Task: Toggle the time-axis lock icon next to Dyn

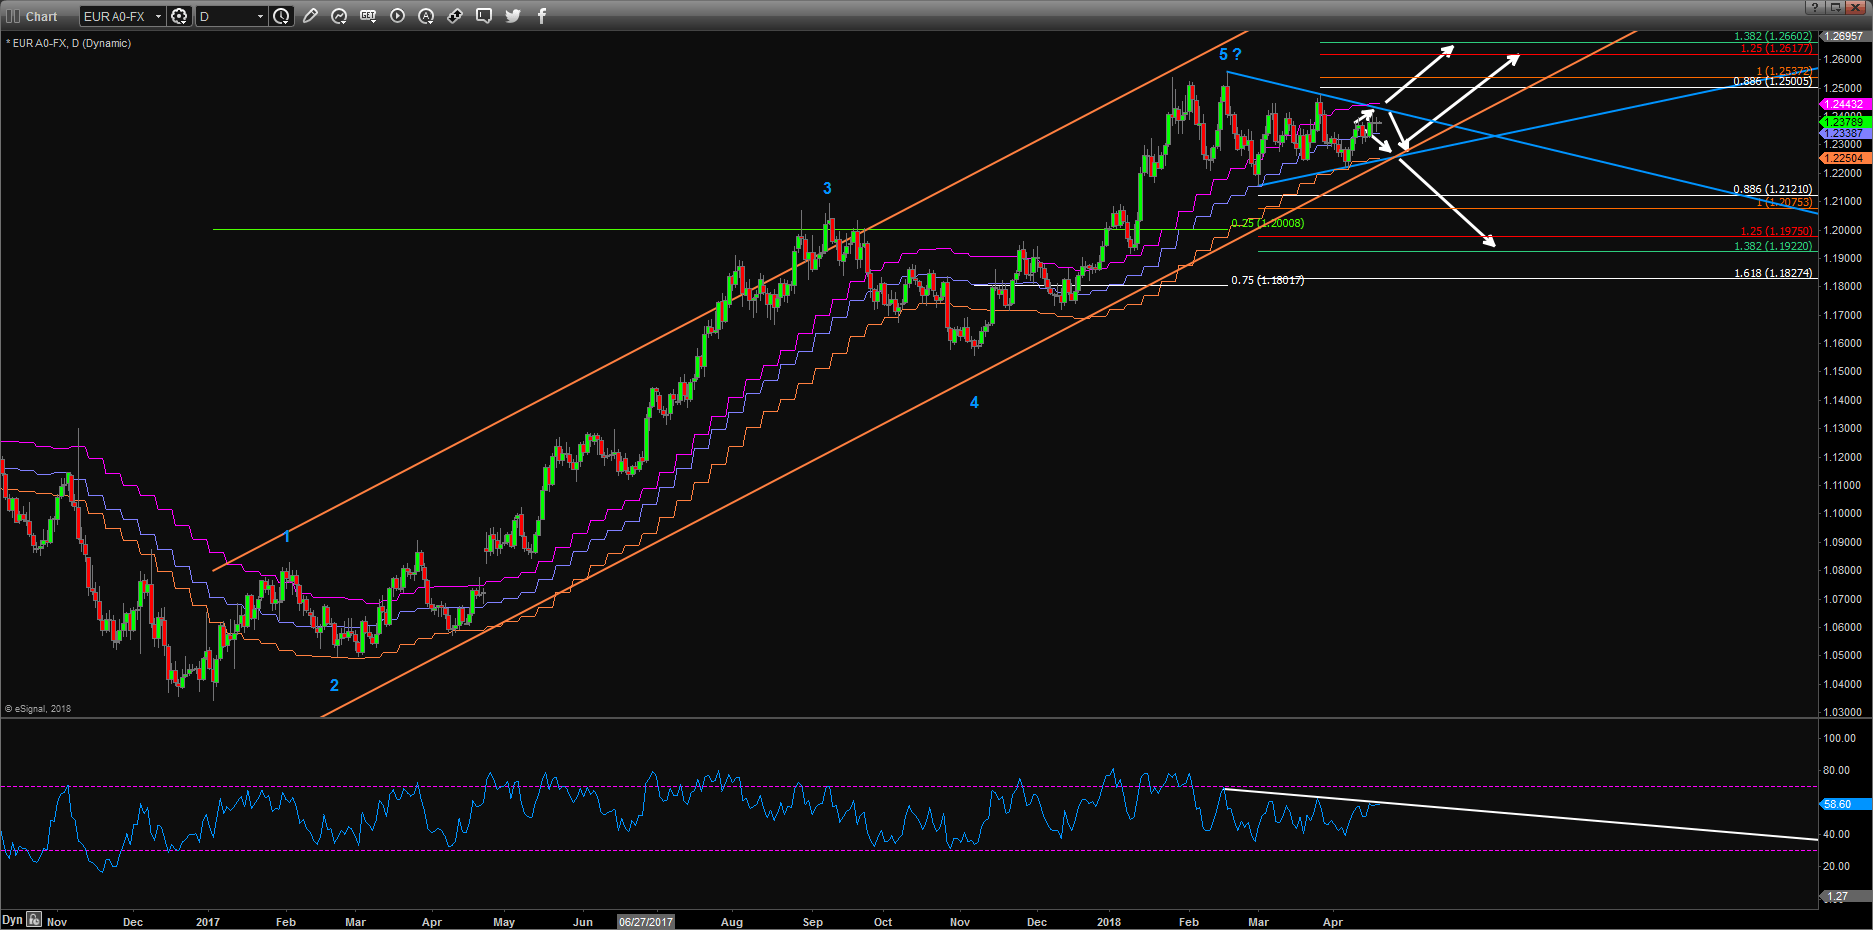Action: pyautogui.click(x=34, y=919)
